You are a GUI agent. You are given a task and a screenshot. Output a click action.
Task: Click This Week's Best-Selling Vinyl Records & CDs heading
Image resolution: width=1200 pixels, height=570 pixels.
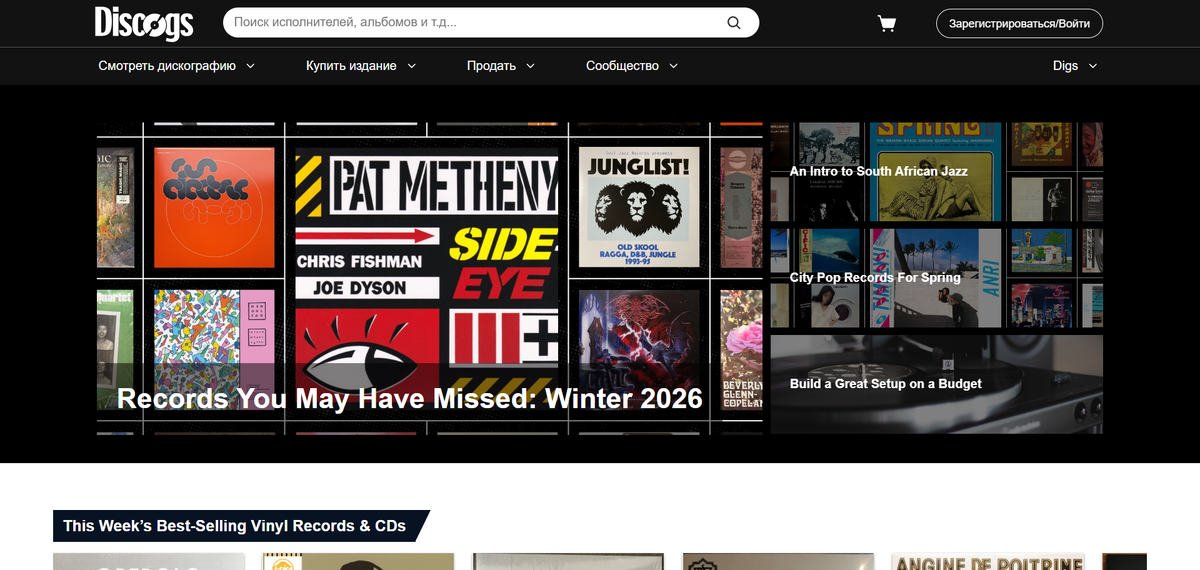[x=237, y=525]
